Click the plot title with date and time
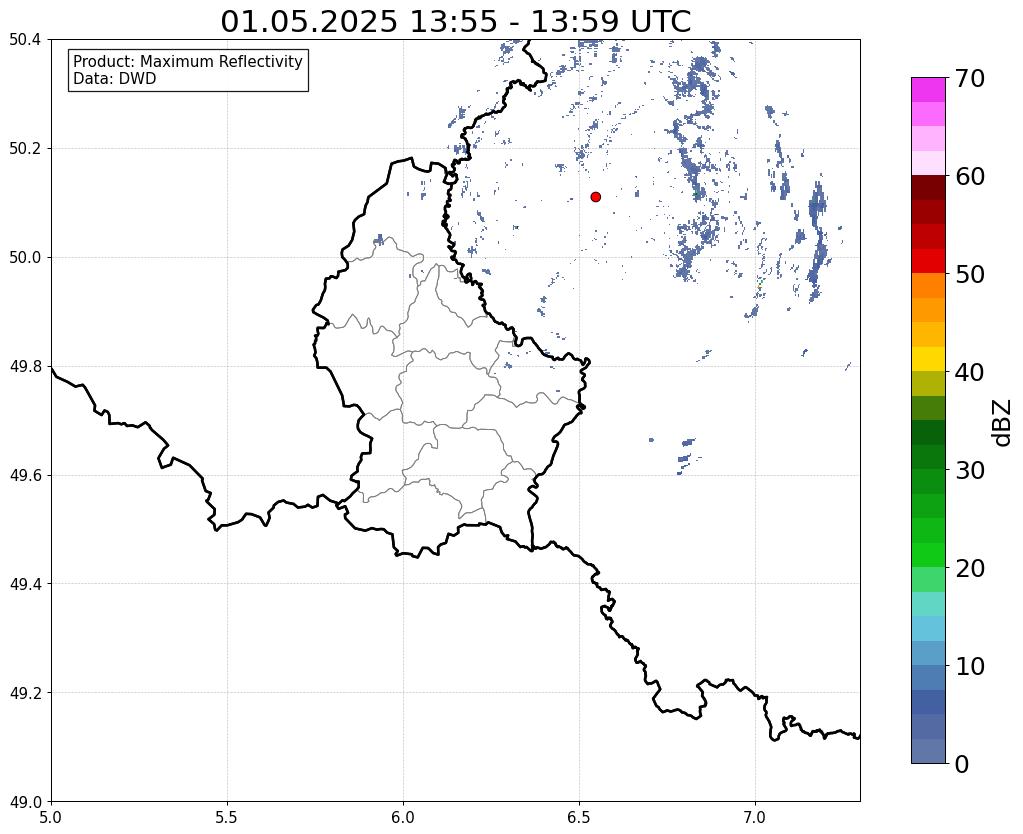 coord(455,21)
